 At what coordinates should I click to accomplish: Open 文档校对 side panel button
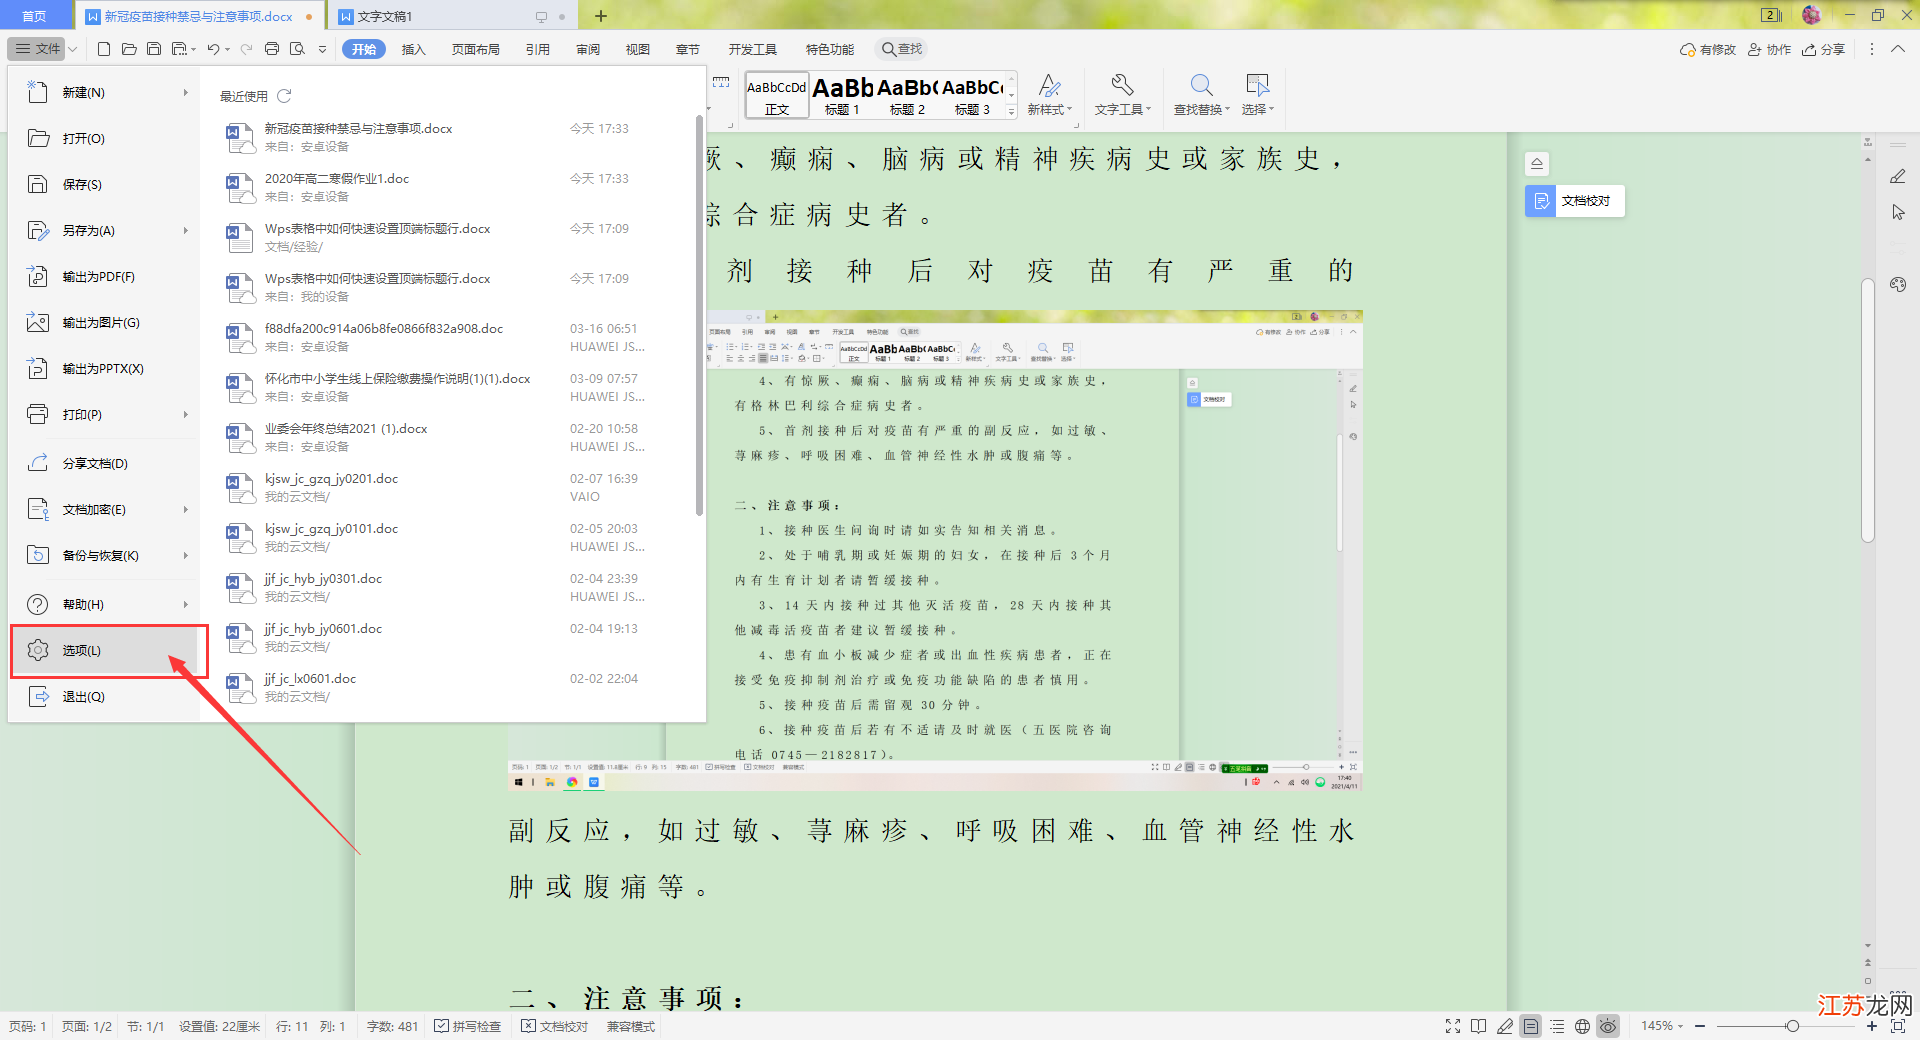[x=1575, y=201]
